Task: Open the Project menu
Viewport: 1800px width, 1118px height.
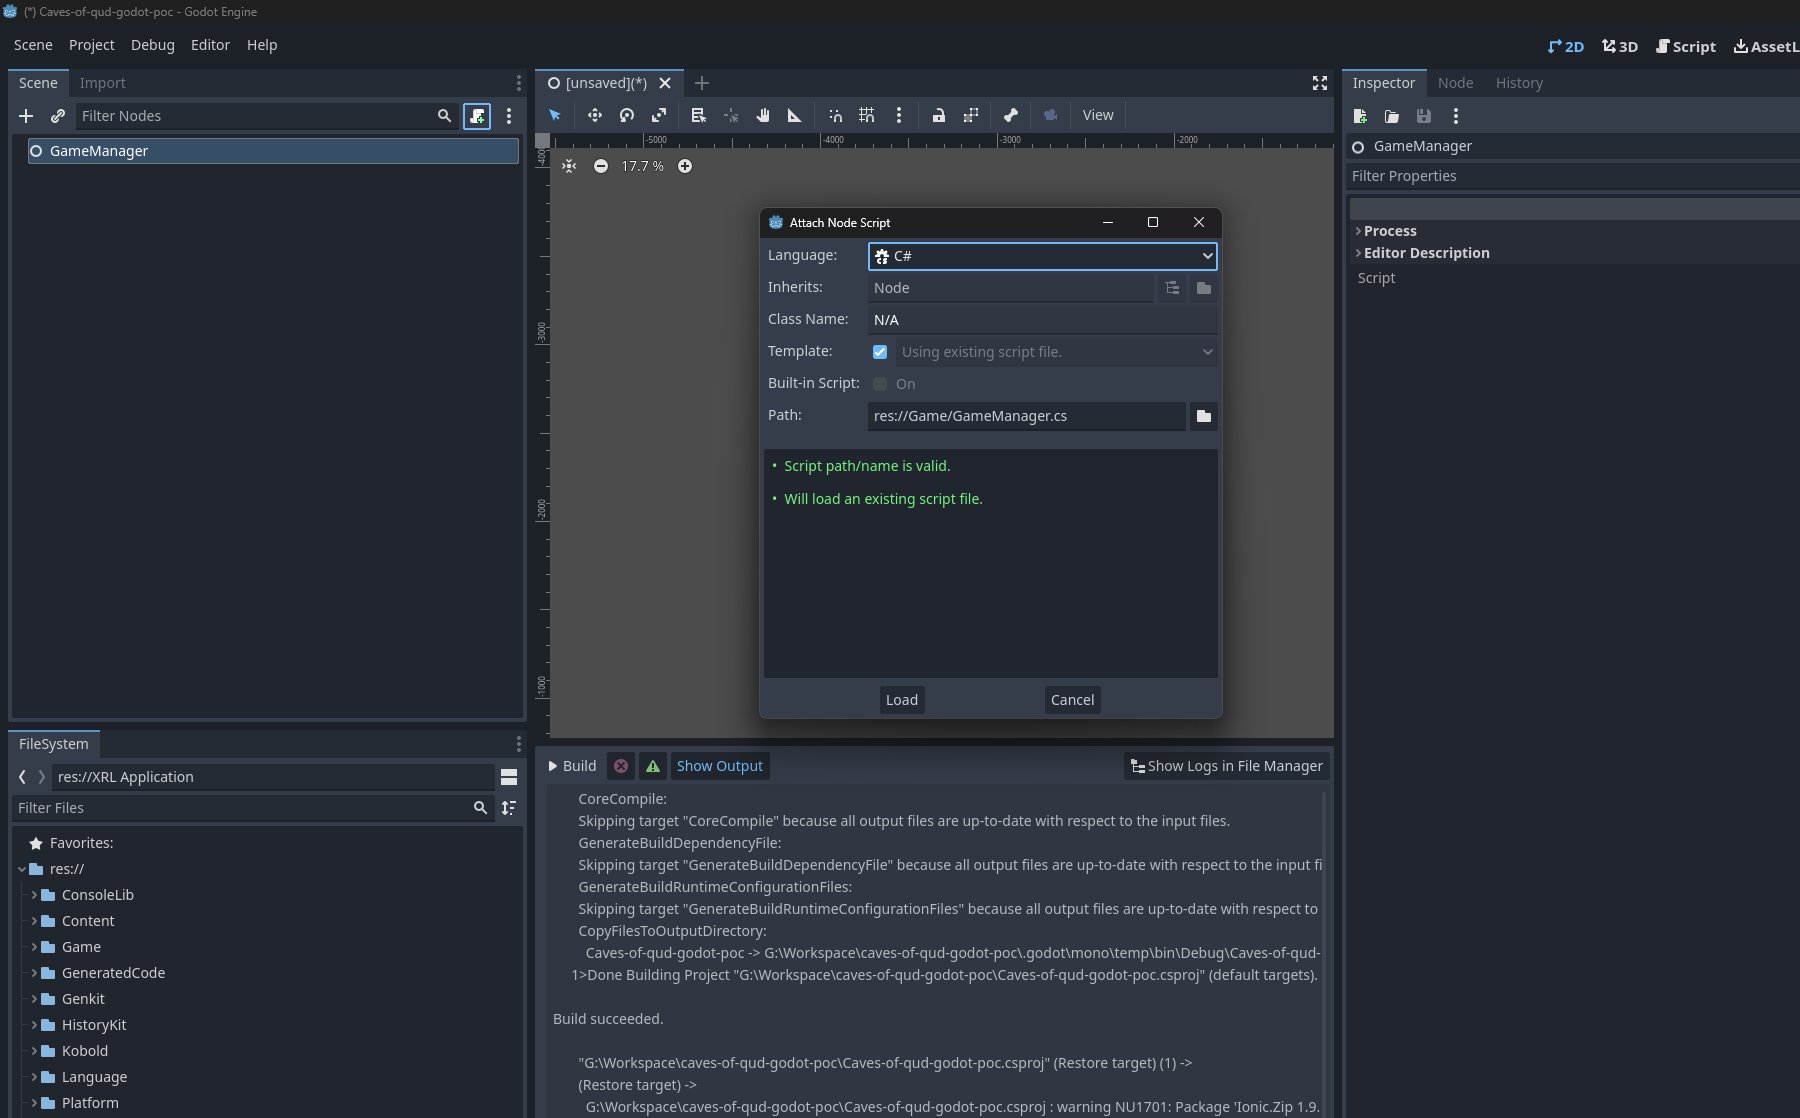Action: click(x=91, y=45)
